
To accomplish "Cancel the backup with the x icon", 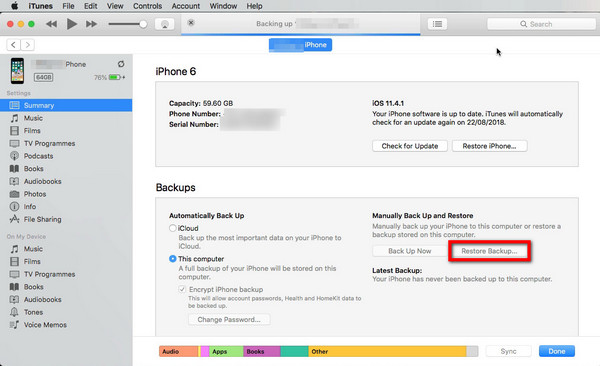I will pyautogui.click(x=191, y=23).
